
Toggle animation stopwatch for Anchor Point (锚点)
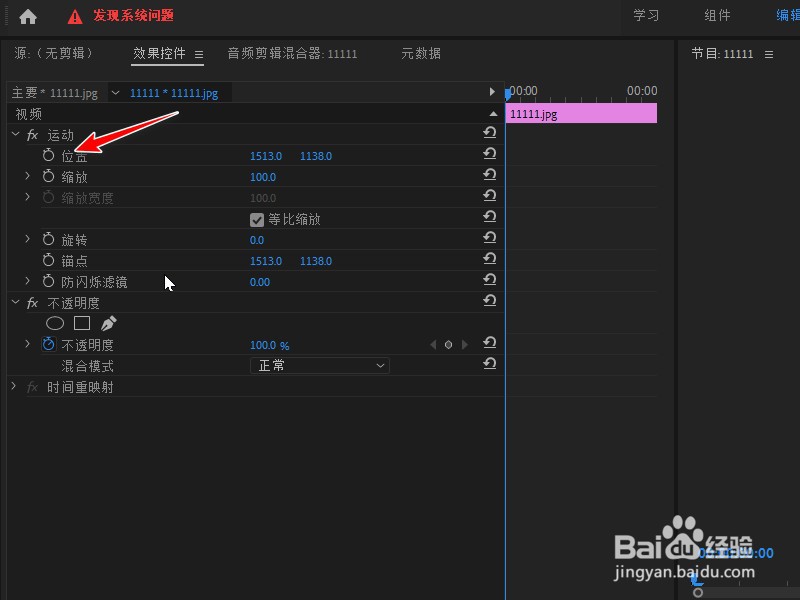tap(48, 260)
